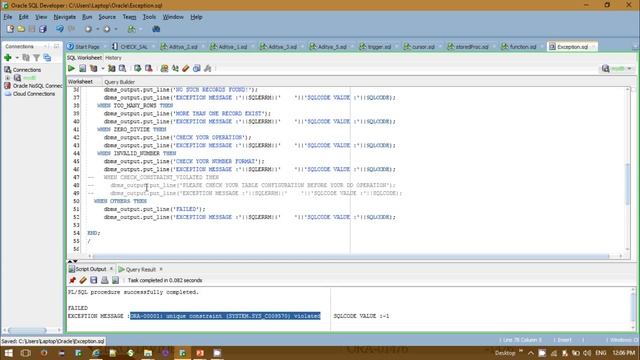The image size is (640, 360).
Task: Open the Tools menu
Action: pos(149,17)
